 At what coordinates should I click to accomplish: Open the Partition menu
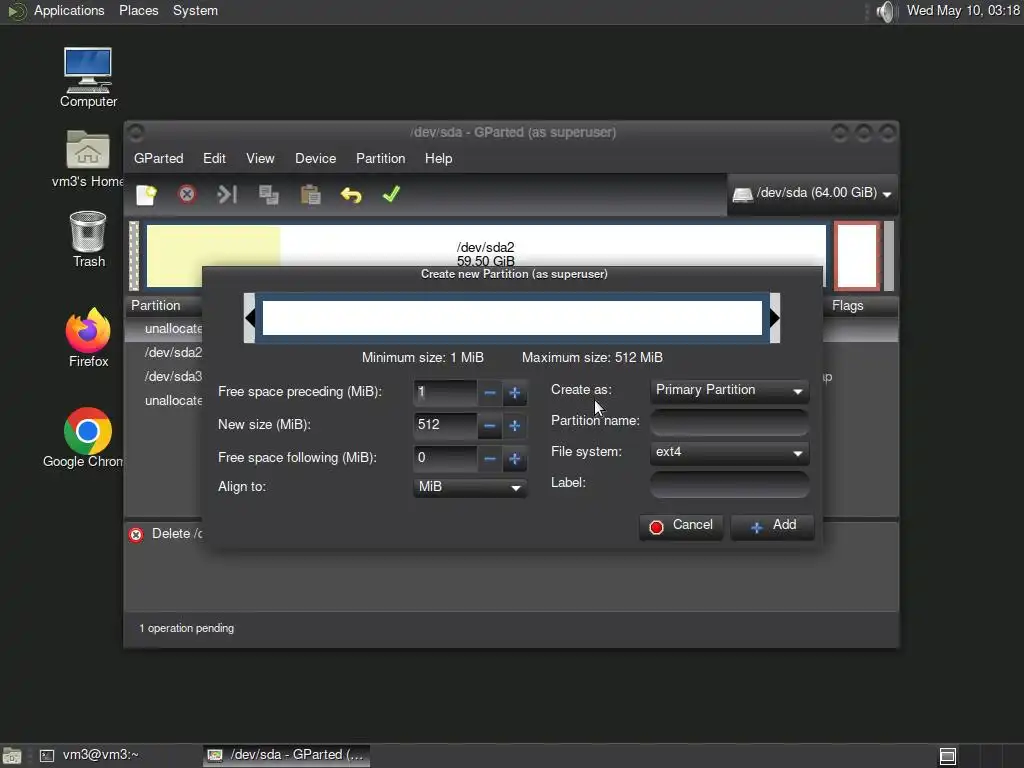tap(380, 159)
